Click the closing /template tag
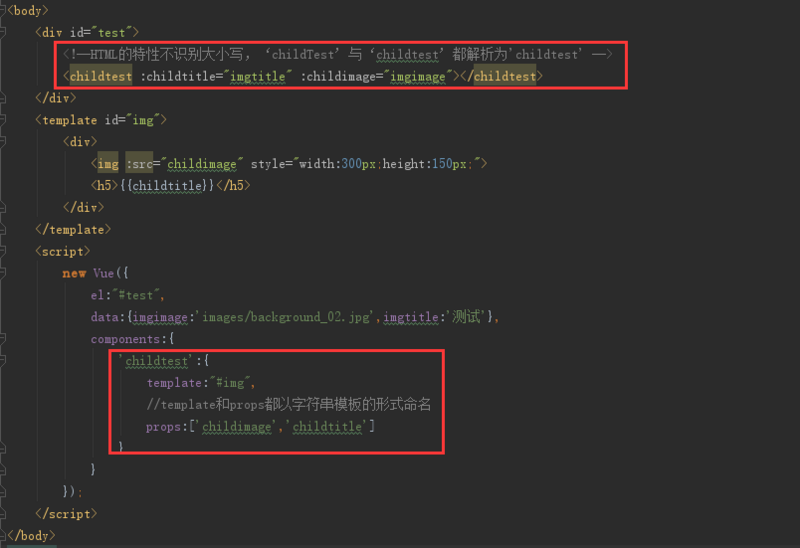Image resolution: width=800 pixels, height=548 pixels. 73,230
